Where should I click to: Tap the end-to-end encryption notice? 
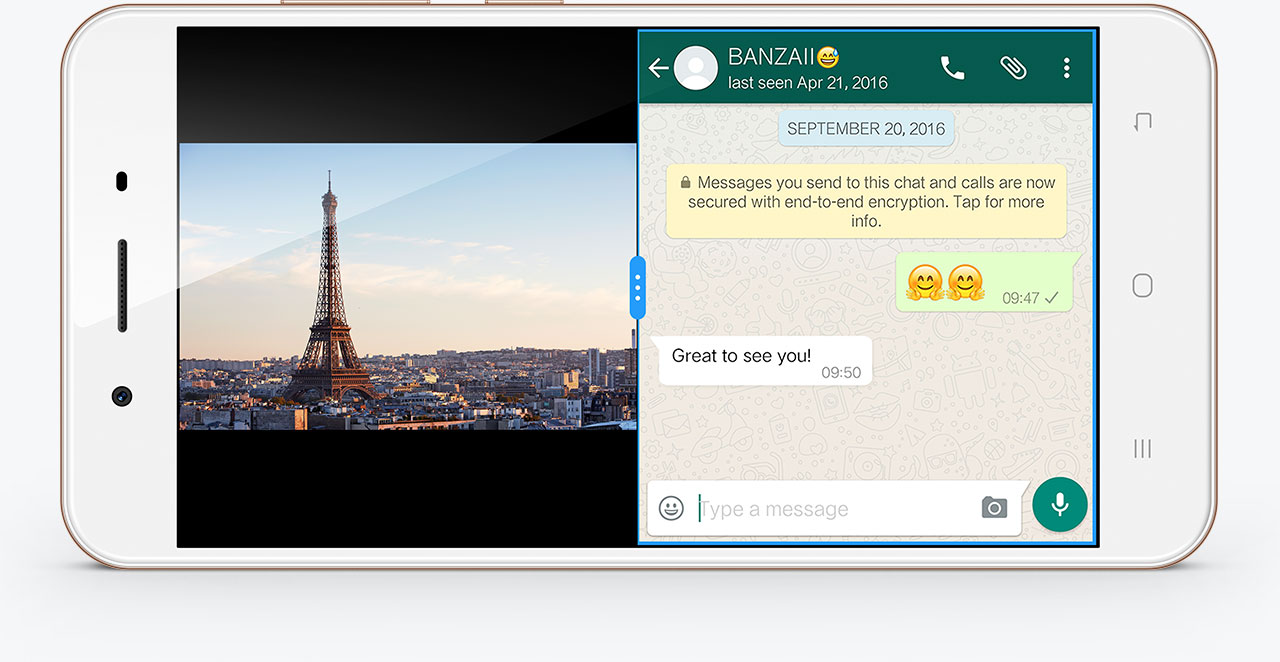click(866, 201)
